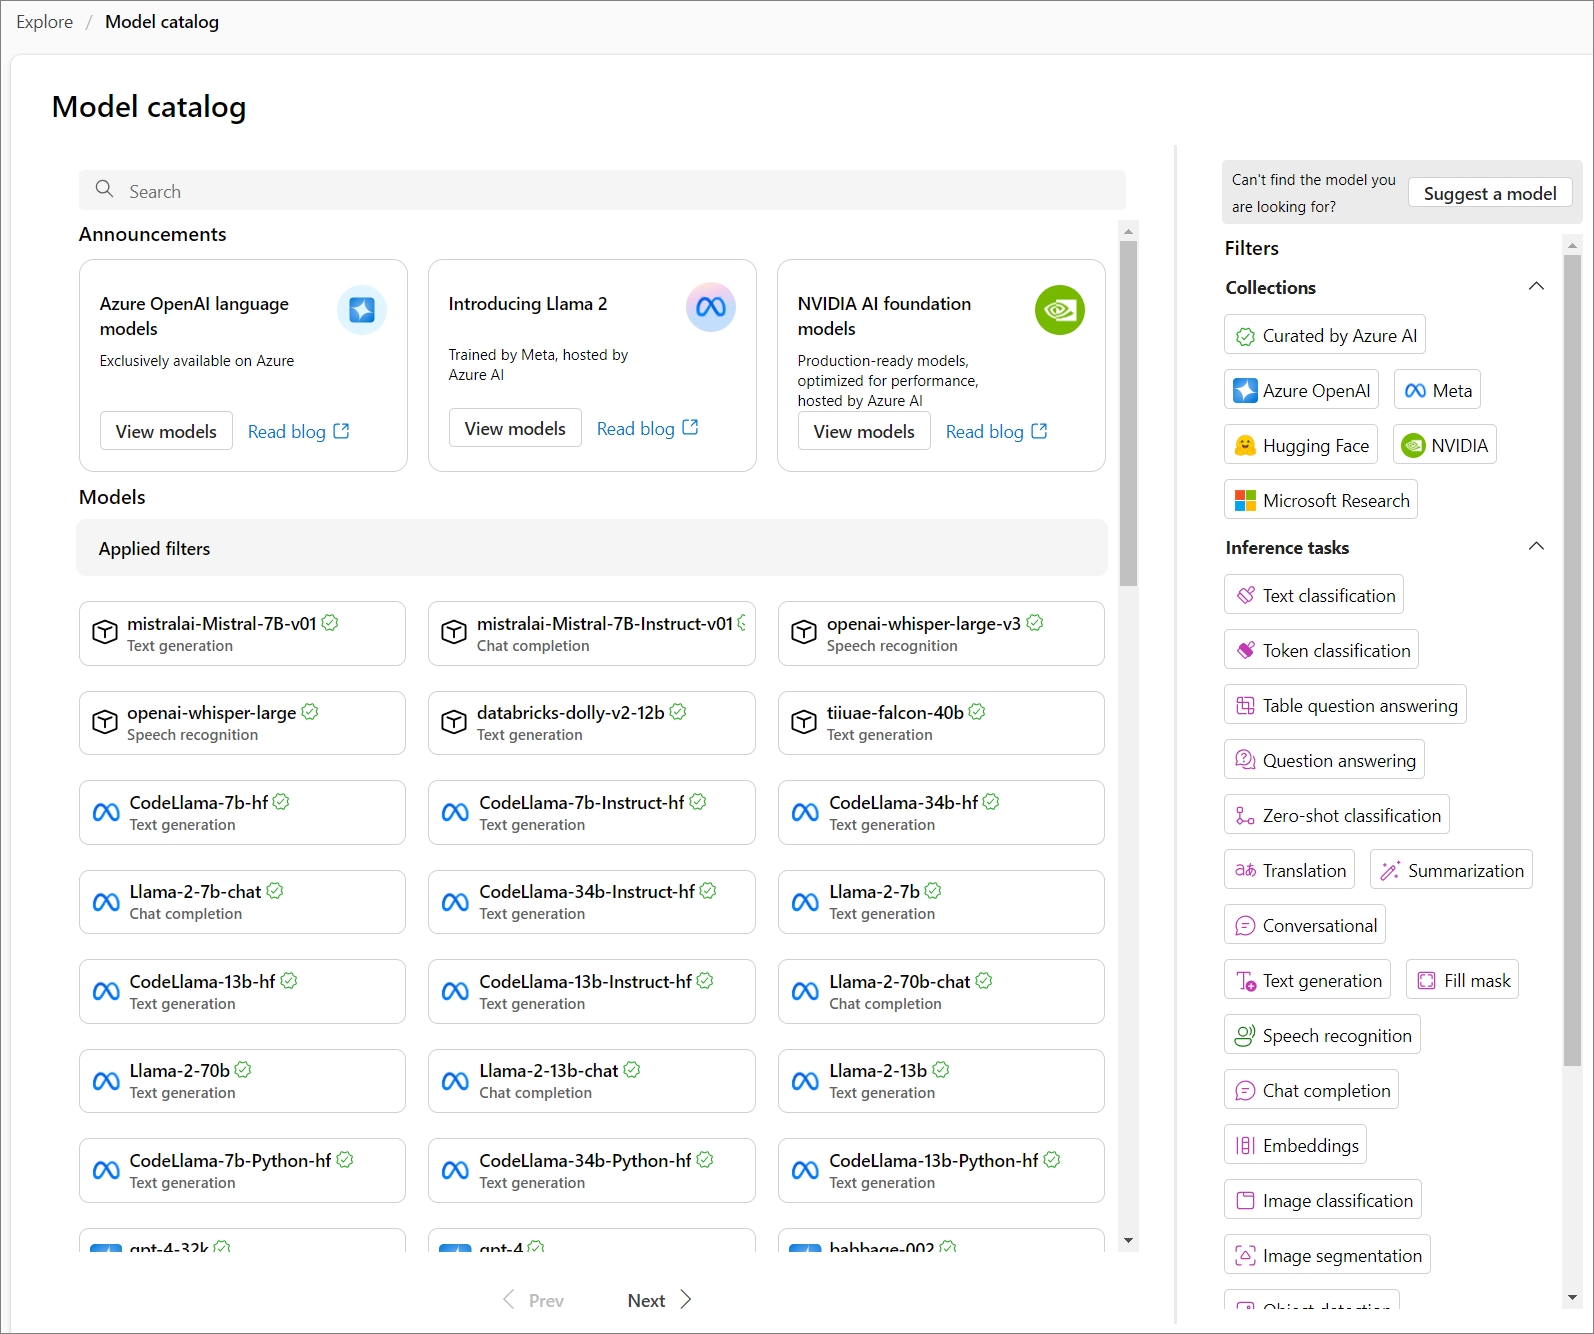This screenshot has height=1334, width=1594.
Task: Click the Meta icon of Llama-2-13b
Action: click(x=805, y=1081)
